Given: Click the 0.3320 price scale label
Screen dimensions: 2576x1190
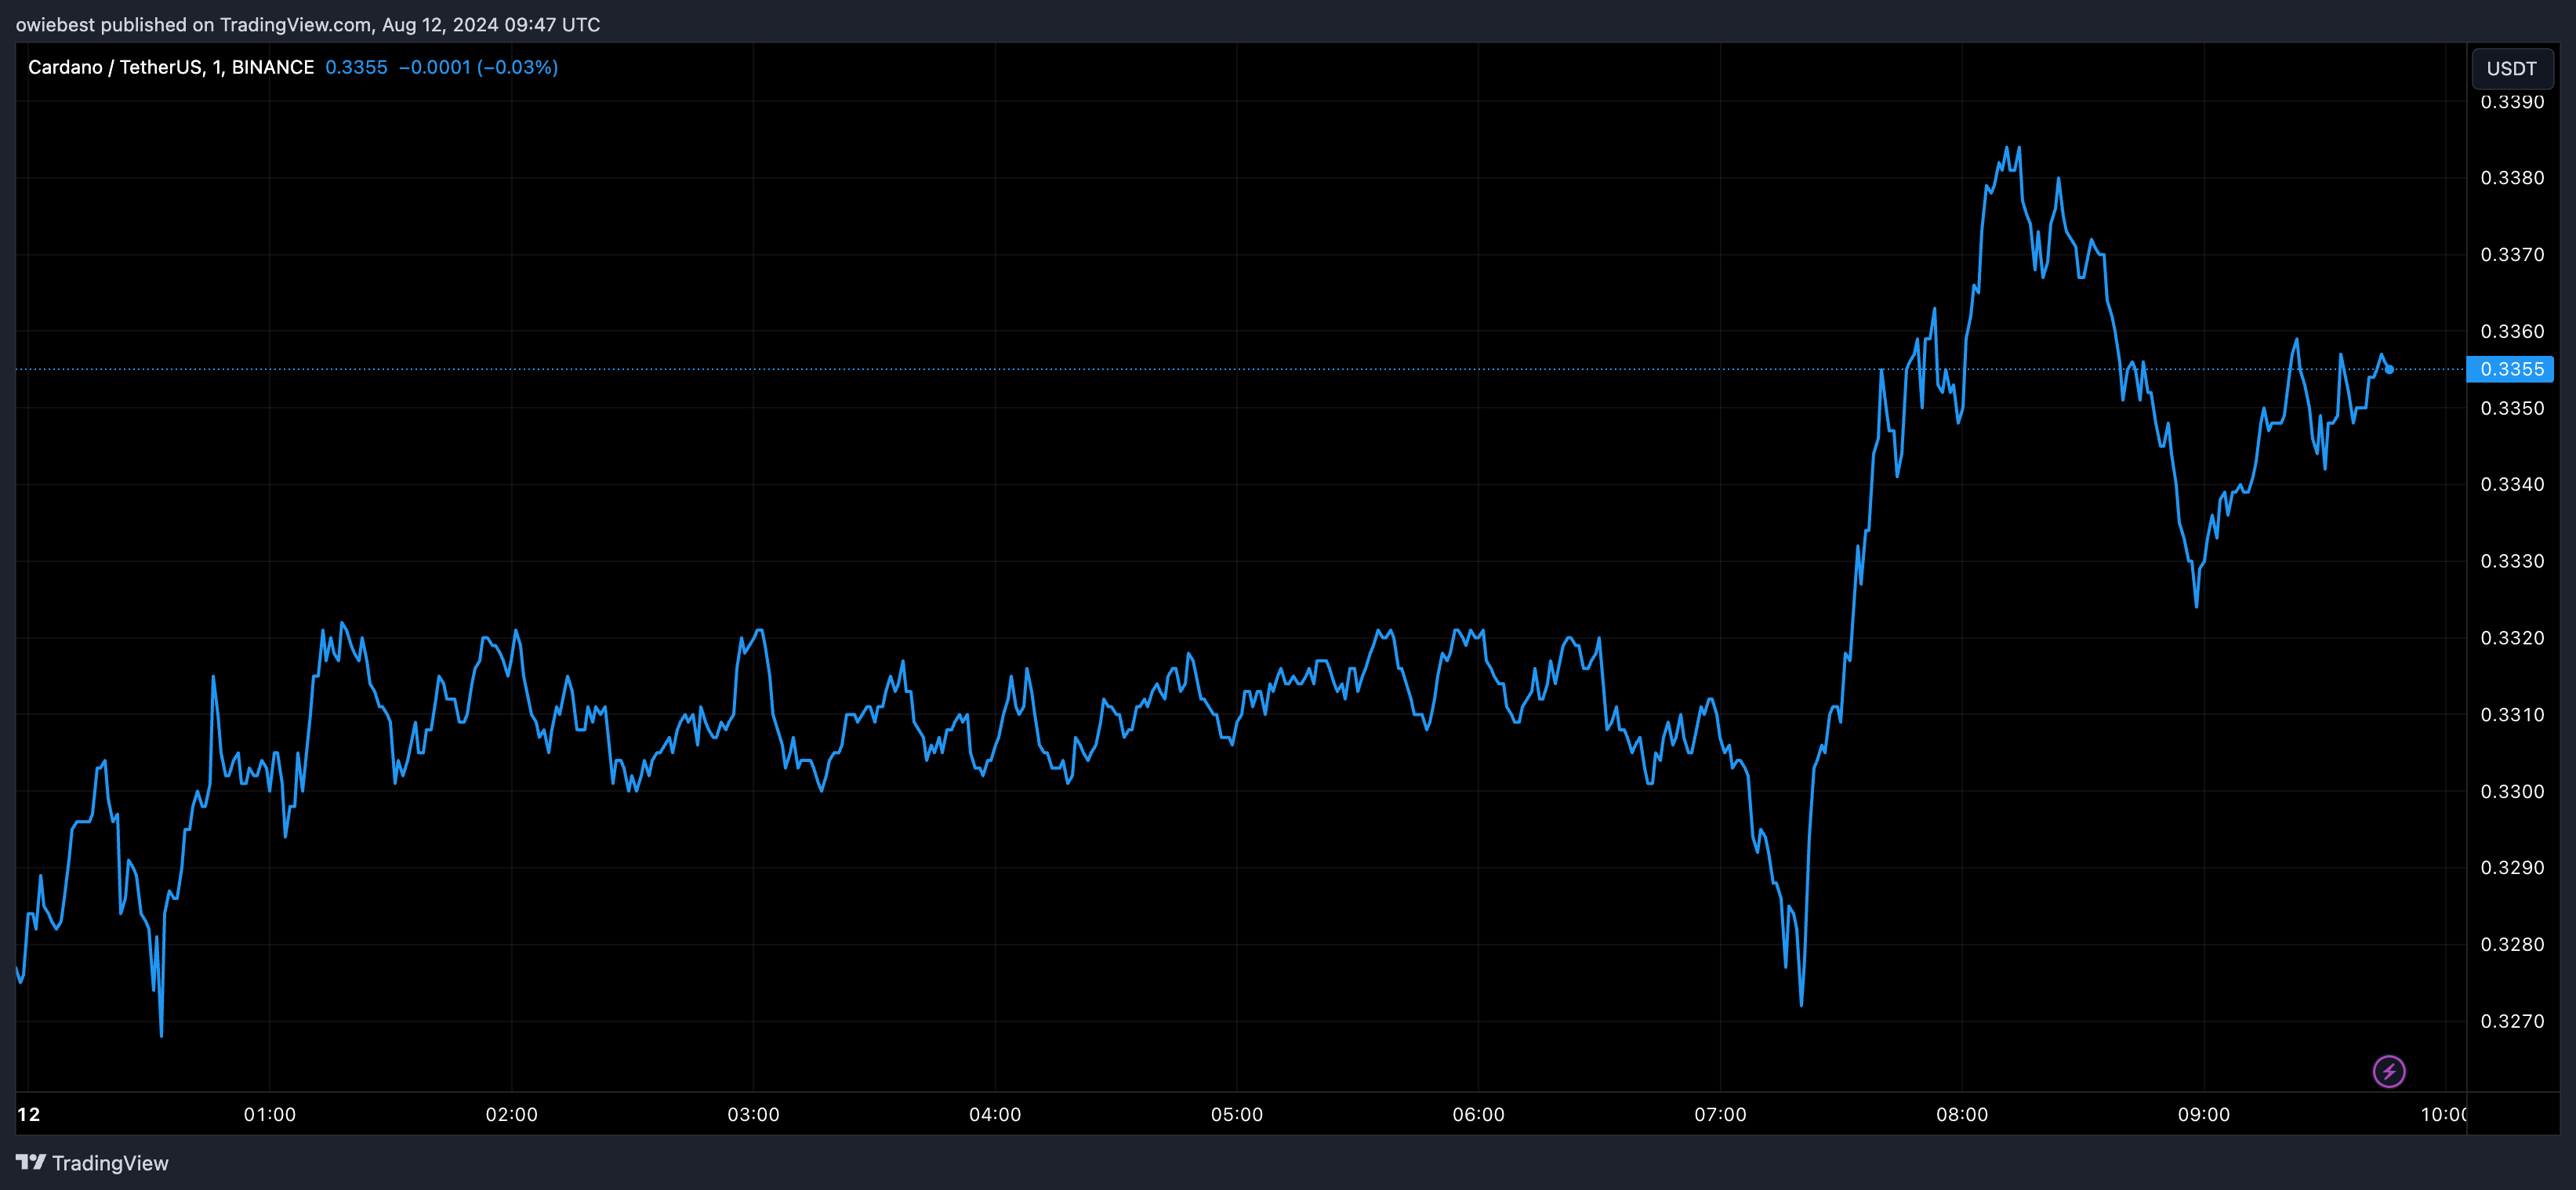Looking at the screenshot, I should 2512,638.
